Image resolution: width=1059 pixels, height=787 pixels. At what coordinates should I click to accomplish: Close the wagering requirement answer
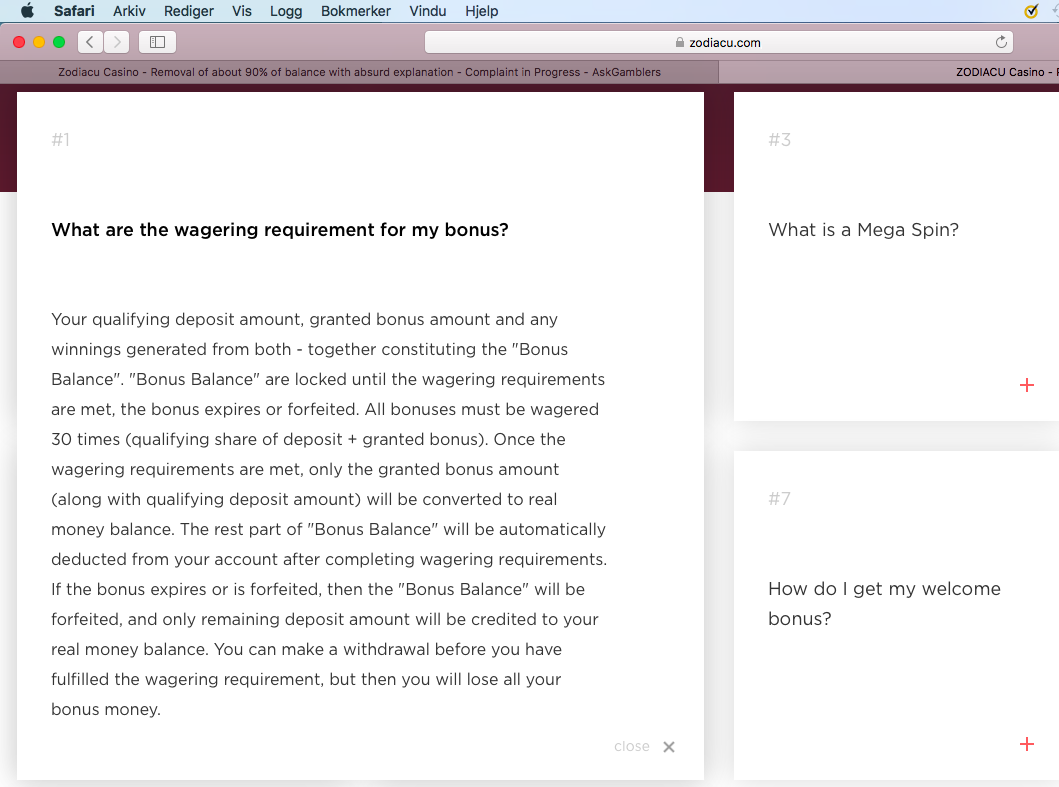(x=644, y=746)
